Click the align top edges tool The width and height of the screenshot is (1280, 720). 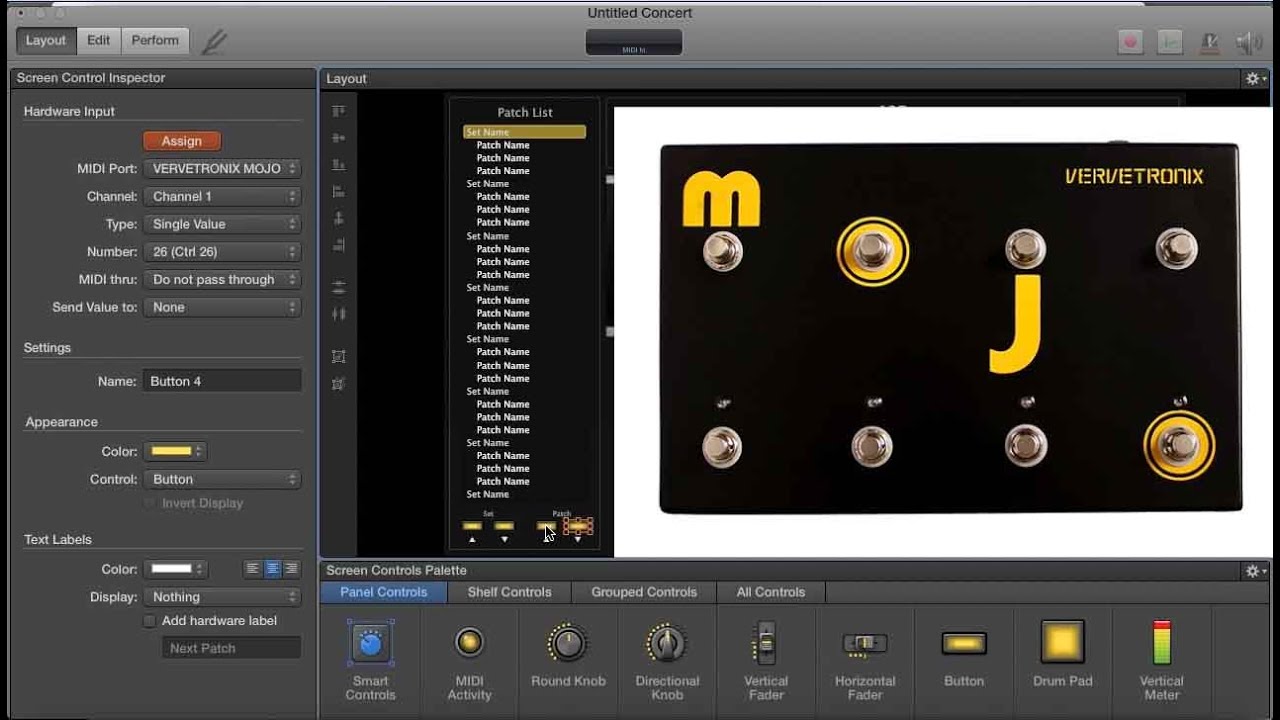tap(339, 111)
